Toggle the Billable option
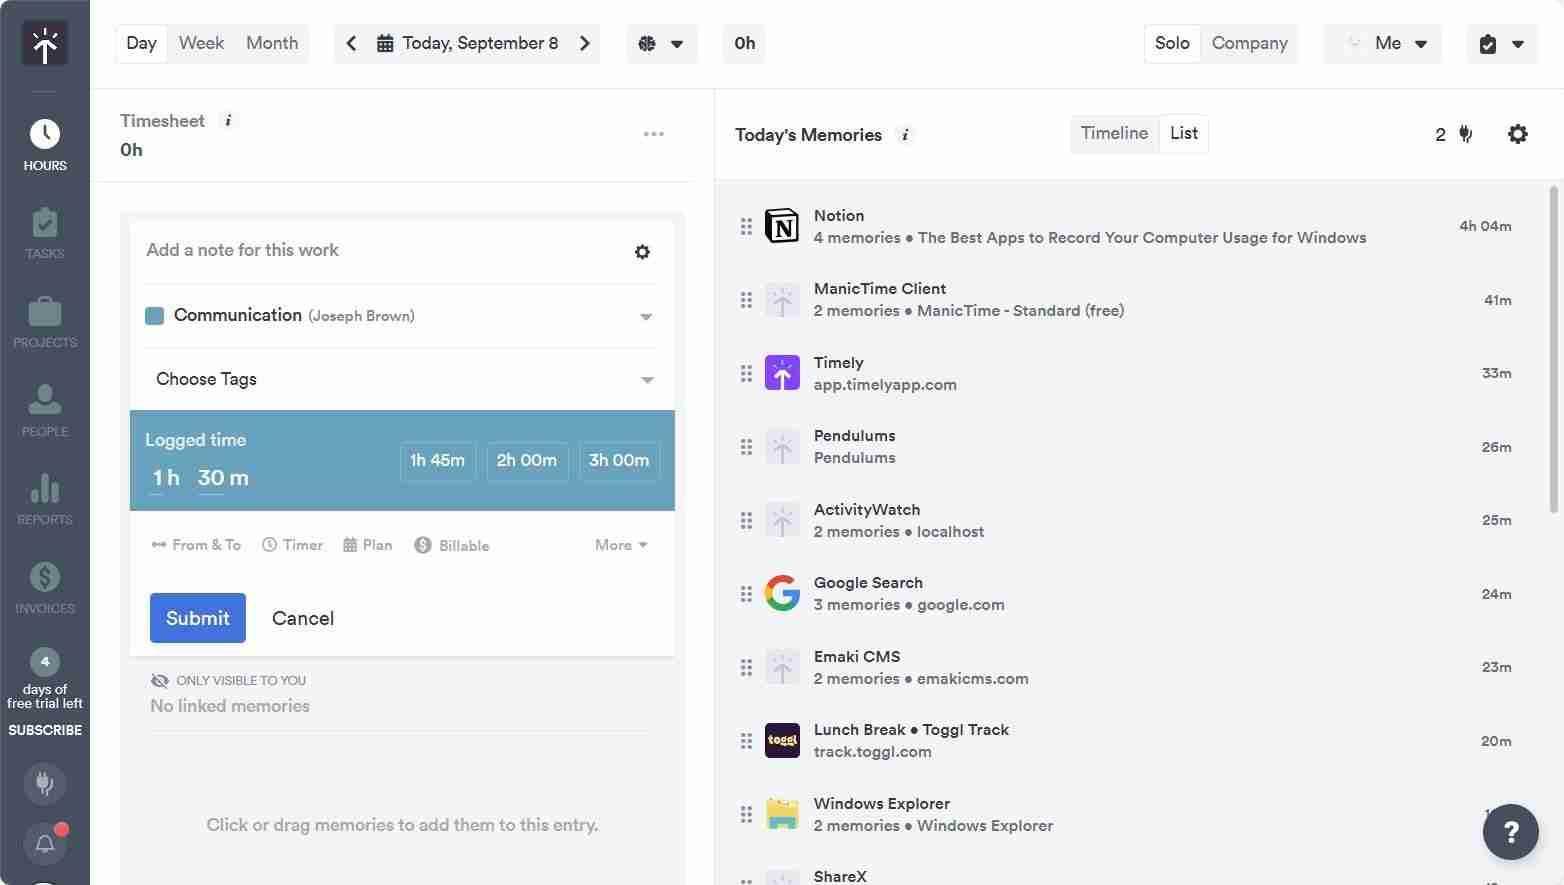 452,545
